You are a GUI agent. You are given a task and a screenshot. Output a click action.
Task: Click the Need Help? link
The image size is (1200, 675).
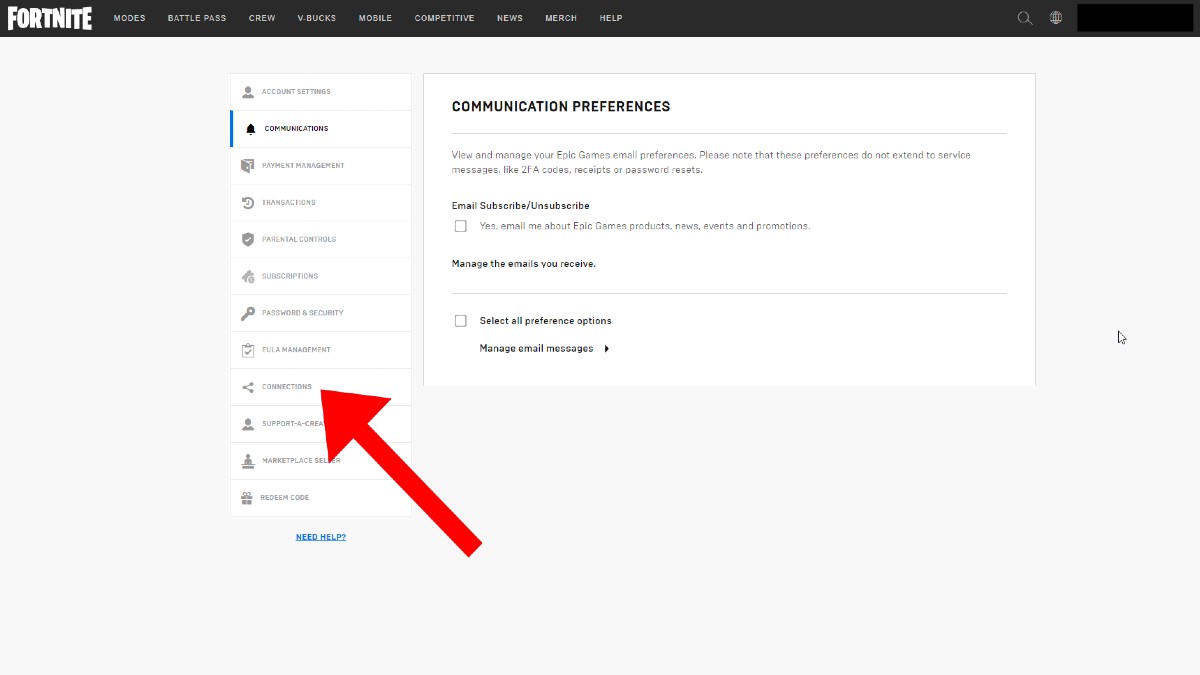321,537
